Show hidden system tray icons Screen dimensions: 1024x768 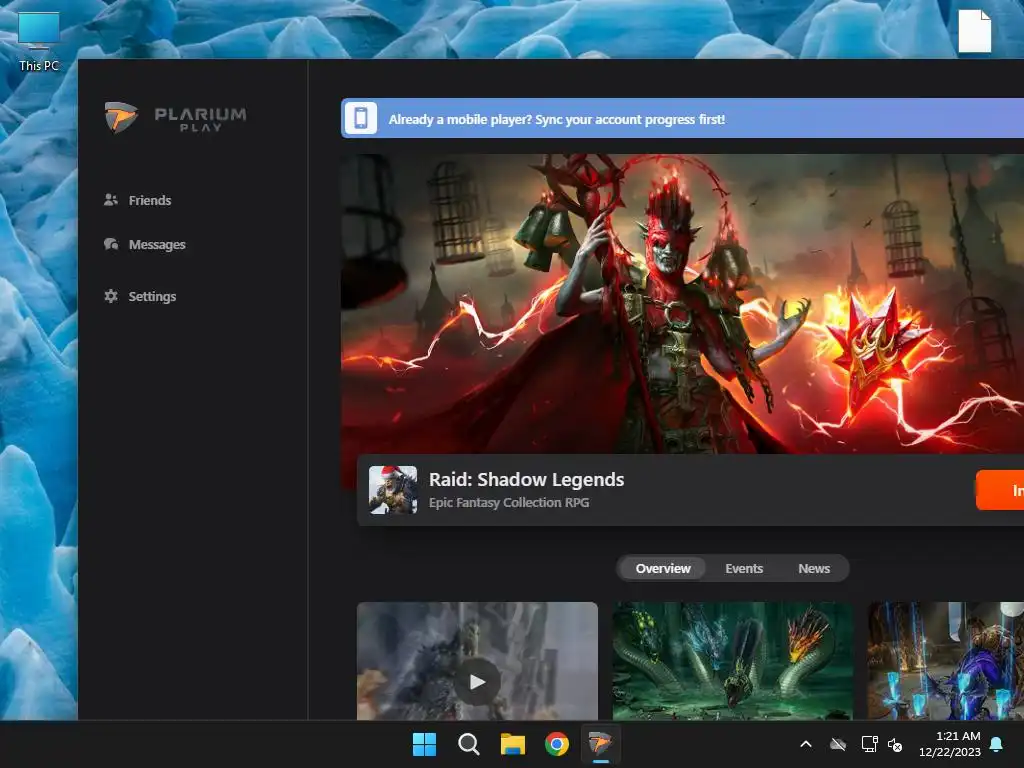[806, 744]
